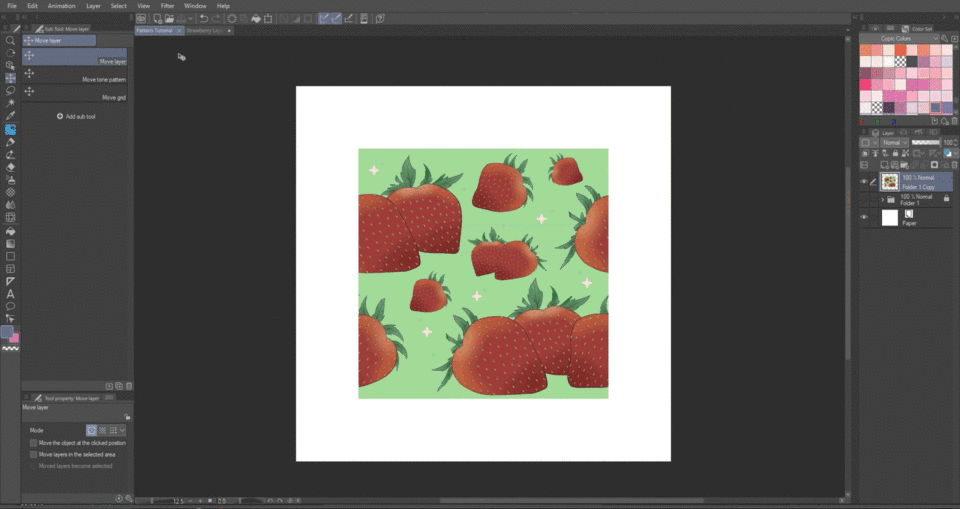Screen dimensions: 960x509
Task: Toggle snap to special ruler button
Action: pos(336,18)
